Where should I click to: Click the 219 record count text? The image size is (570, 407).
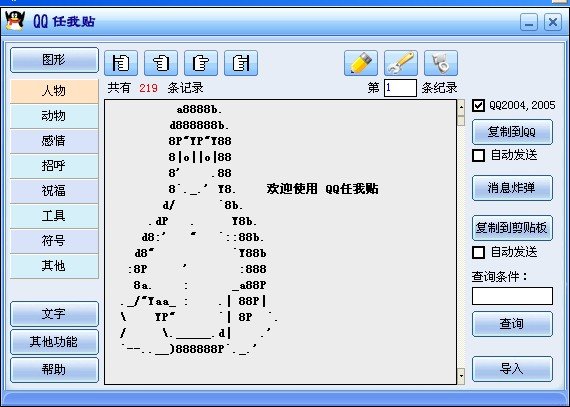pos(148,88)
